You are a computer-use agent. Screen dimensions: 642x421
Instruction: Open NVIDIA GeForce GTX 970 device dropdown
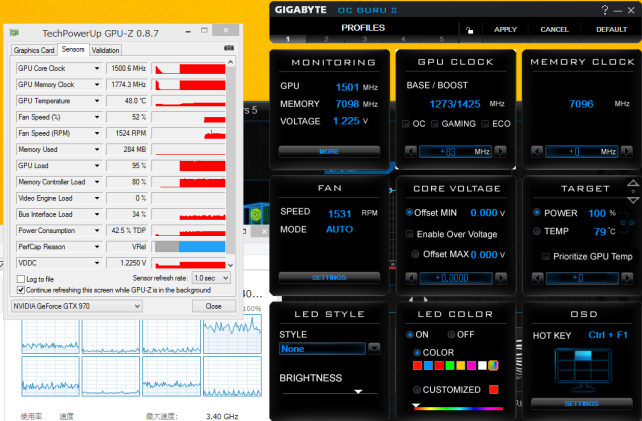[77, 306]
